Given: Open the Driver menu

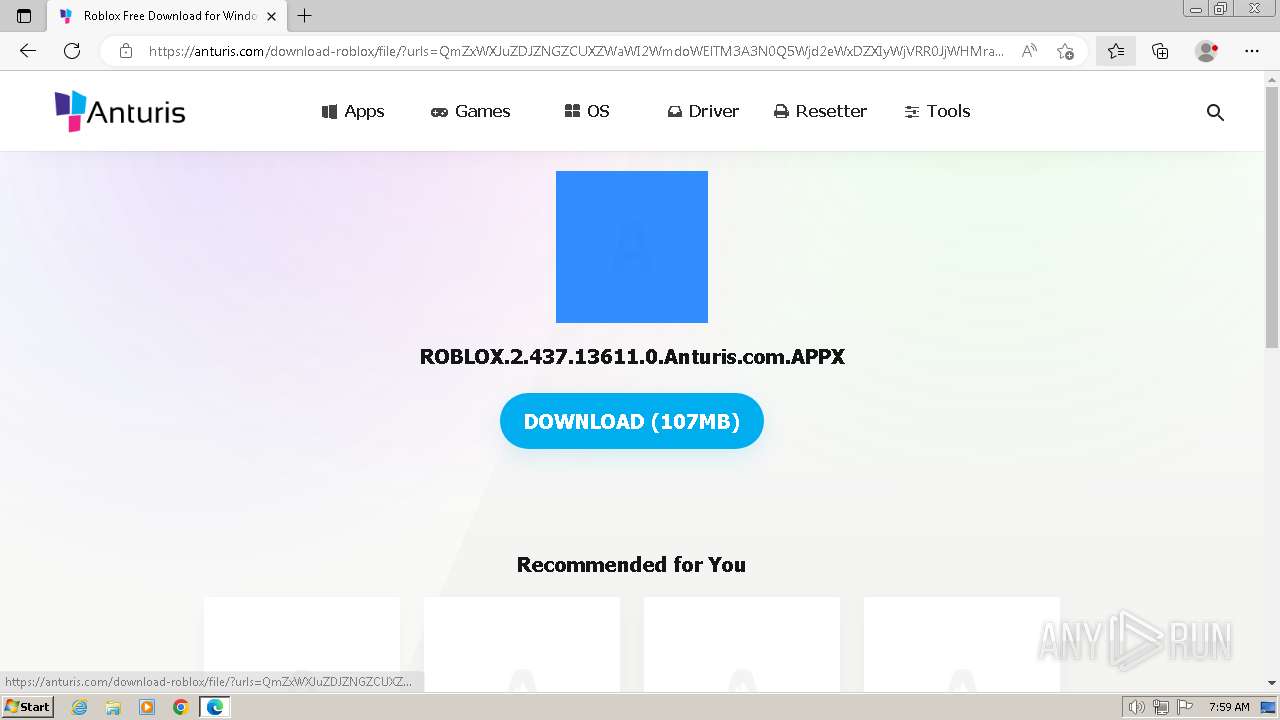Looking at the screenshot, I should click(x=704, y=111).
